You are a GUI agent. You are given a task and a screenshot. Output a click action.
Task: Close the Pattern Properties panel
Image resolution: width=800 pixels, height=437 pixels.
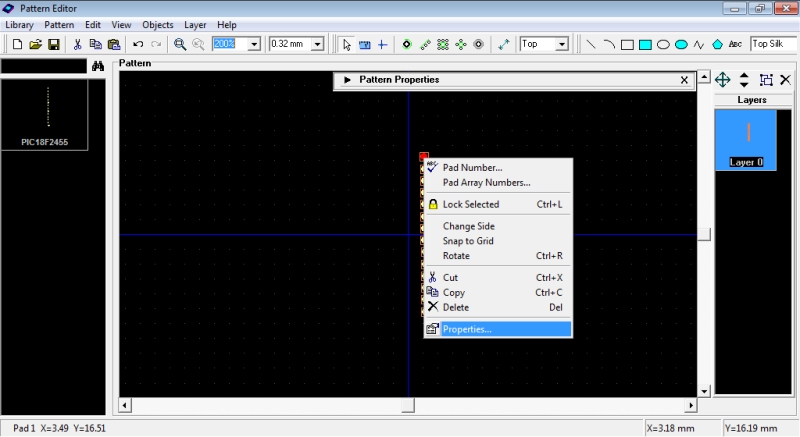684,80
